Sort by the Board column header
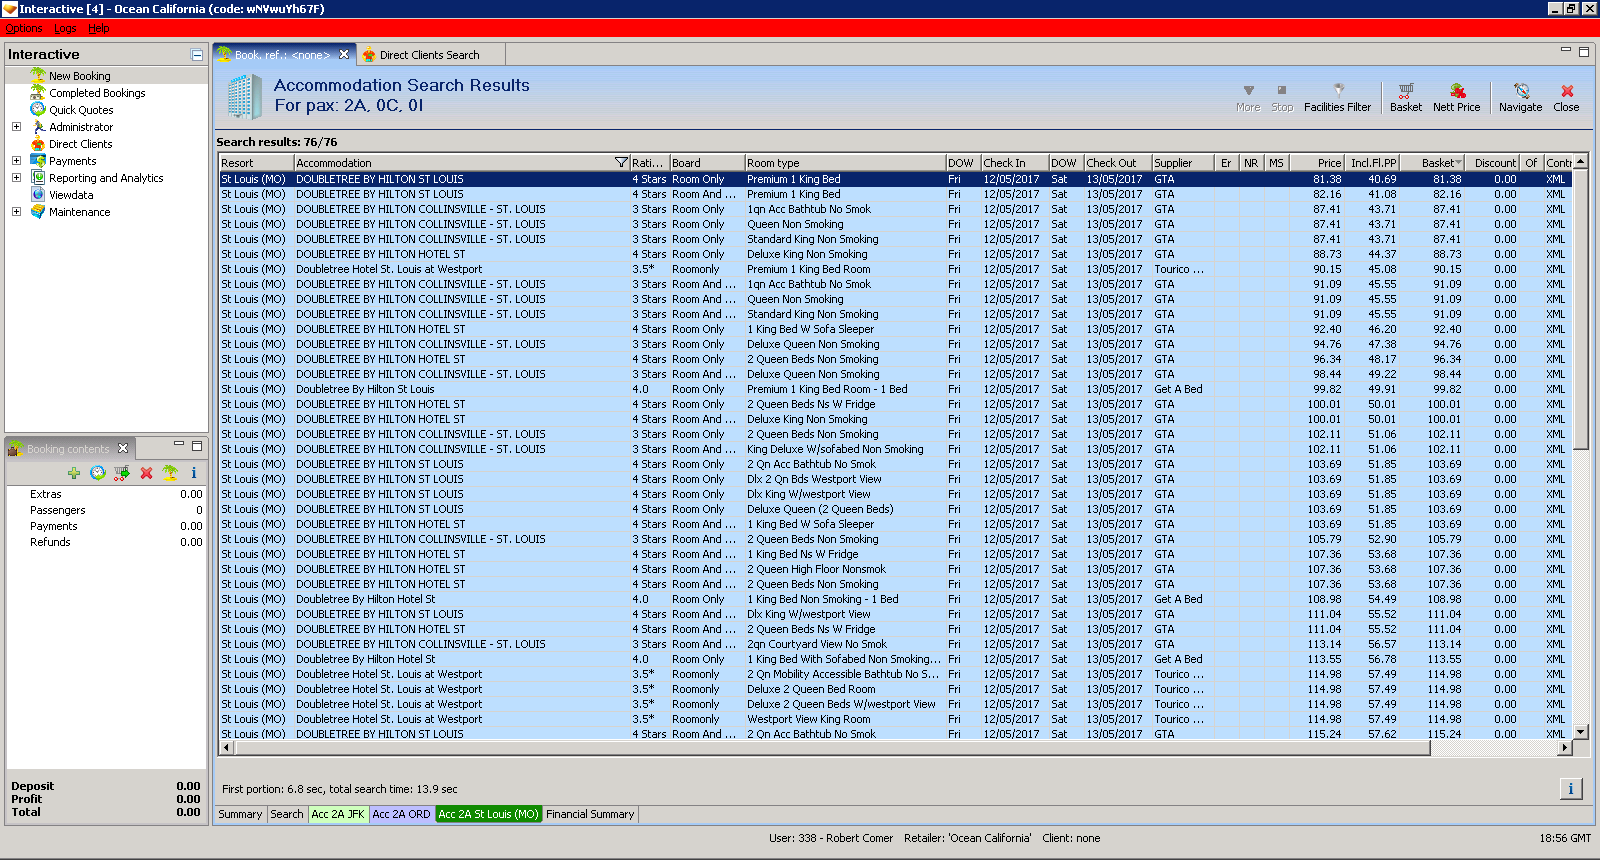The width and height of the screenshot is (1600, 860). [707, 163]
